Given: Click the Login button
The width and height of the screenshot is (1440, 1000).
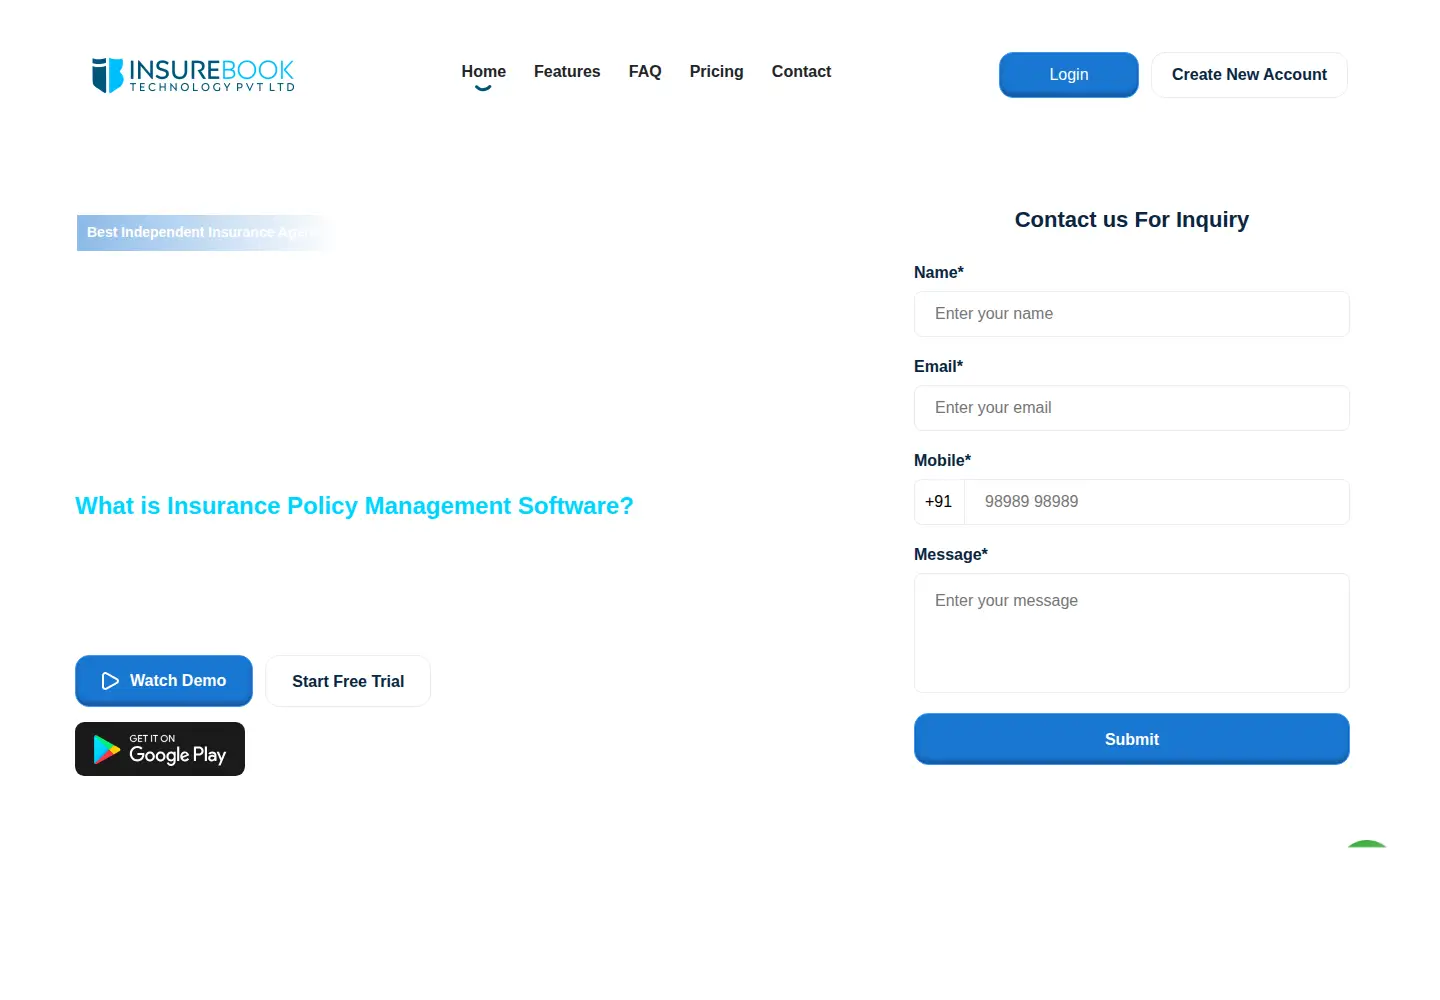Looking at the screenshot, I should [x=1068, y=75].
